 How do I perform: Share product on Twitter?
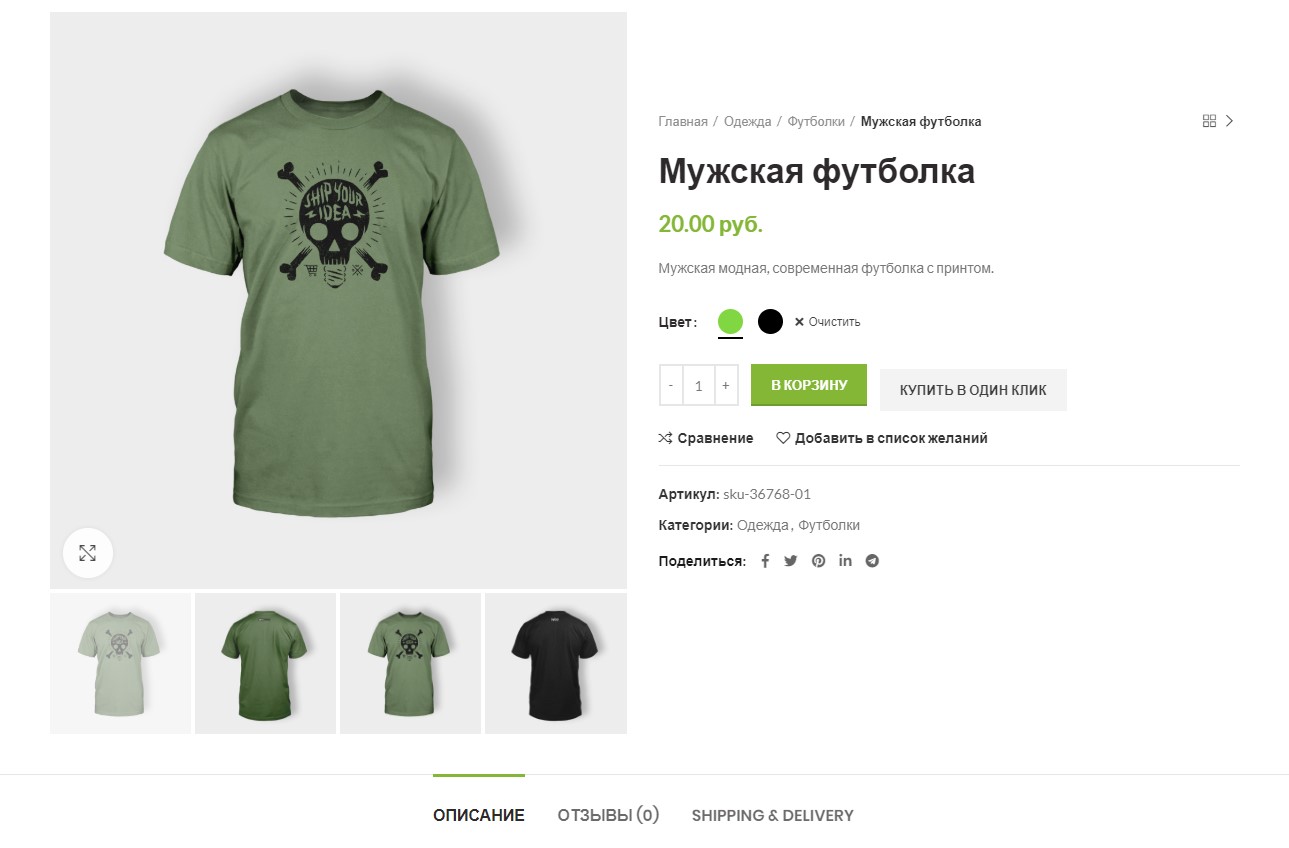click(791, 561)
